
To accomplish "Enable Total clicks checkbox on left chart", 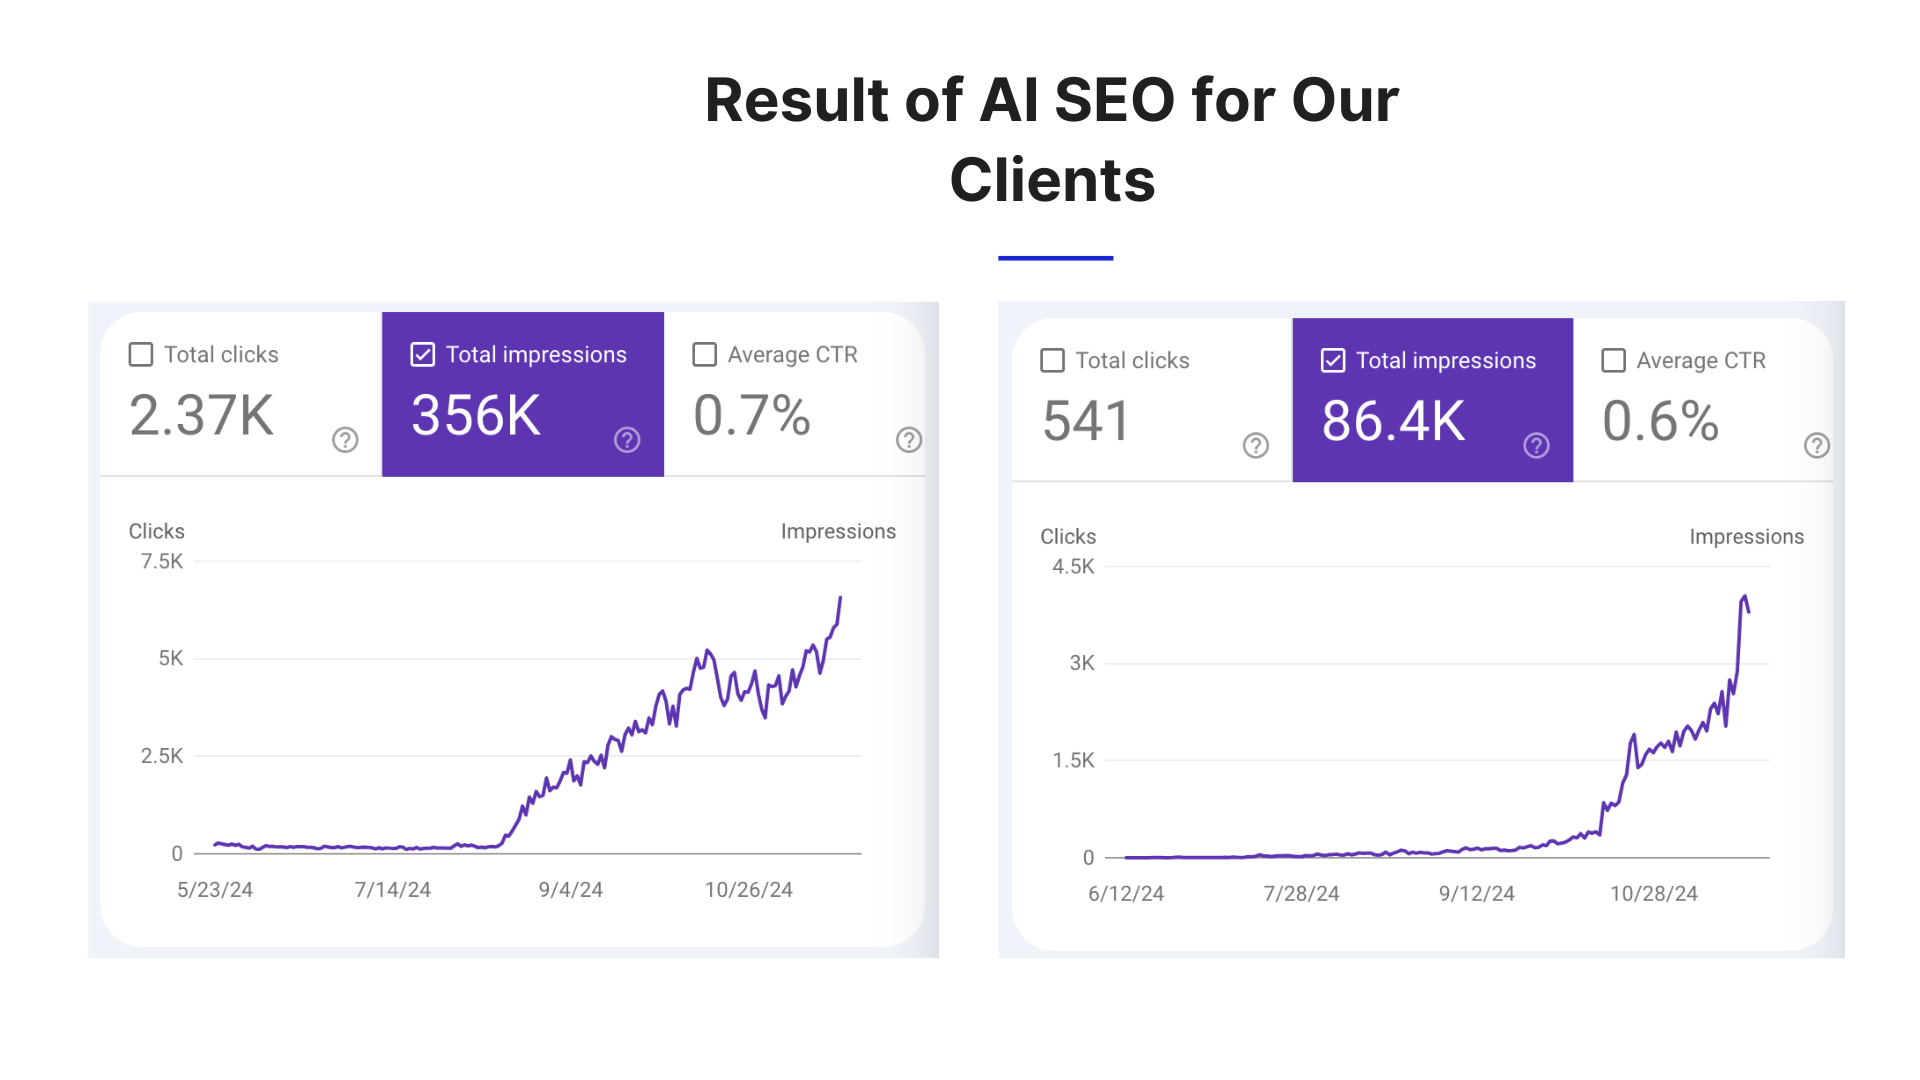I will (140, 354).
